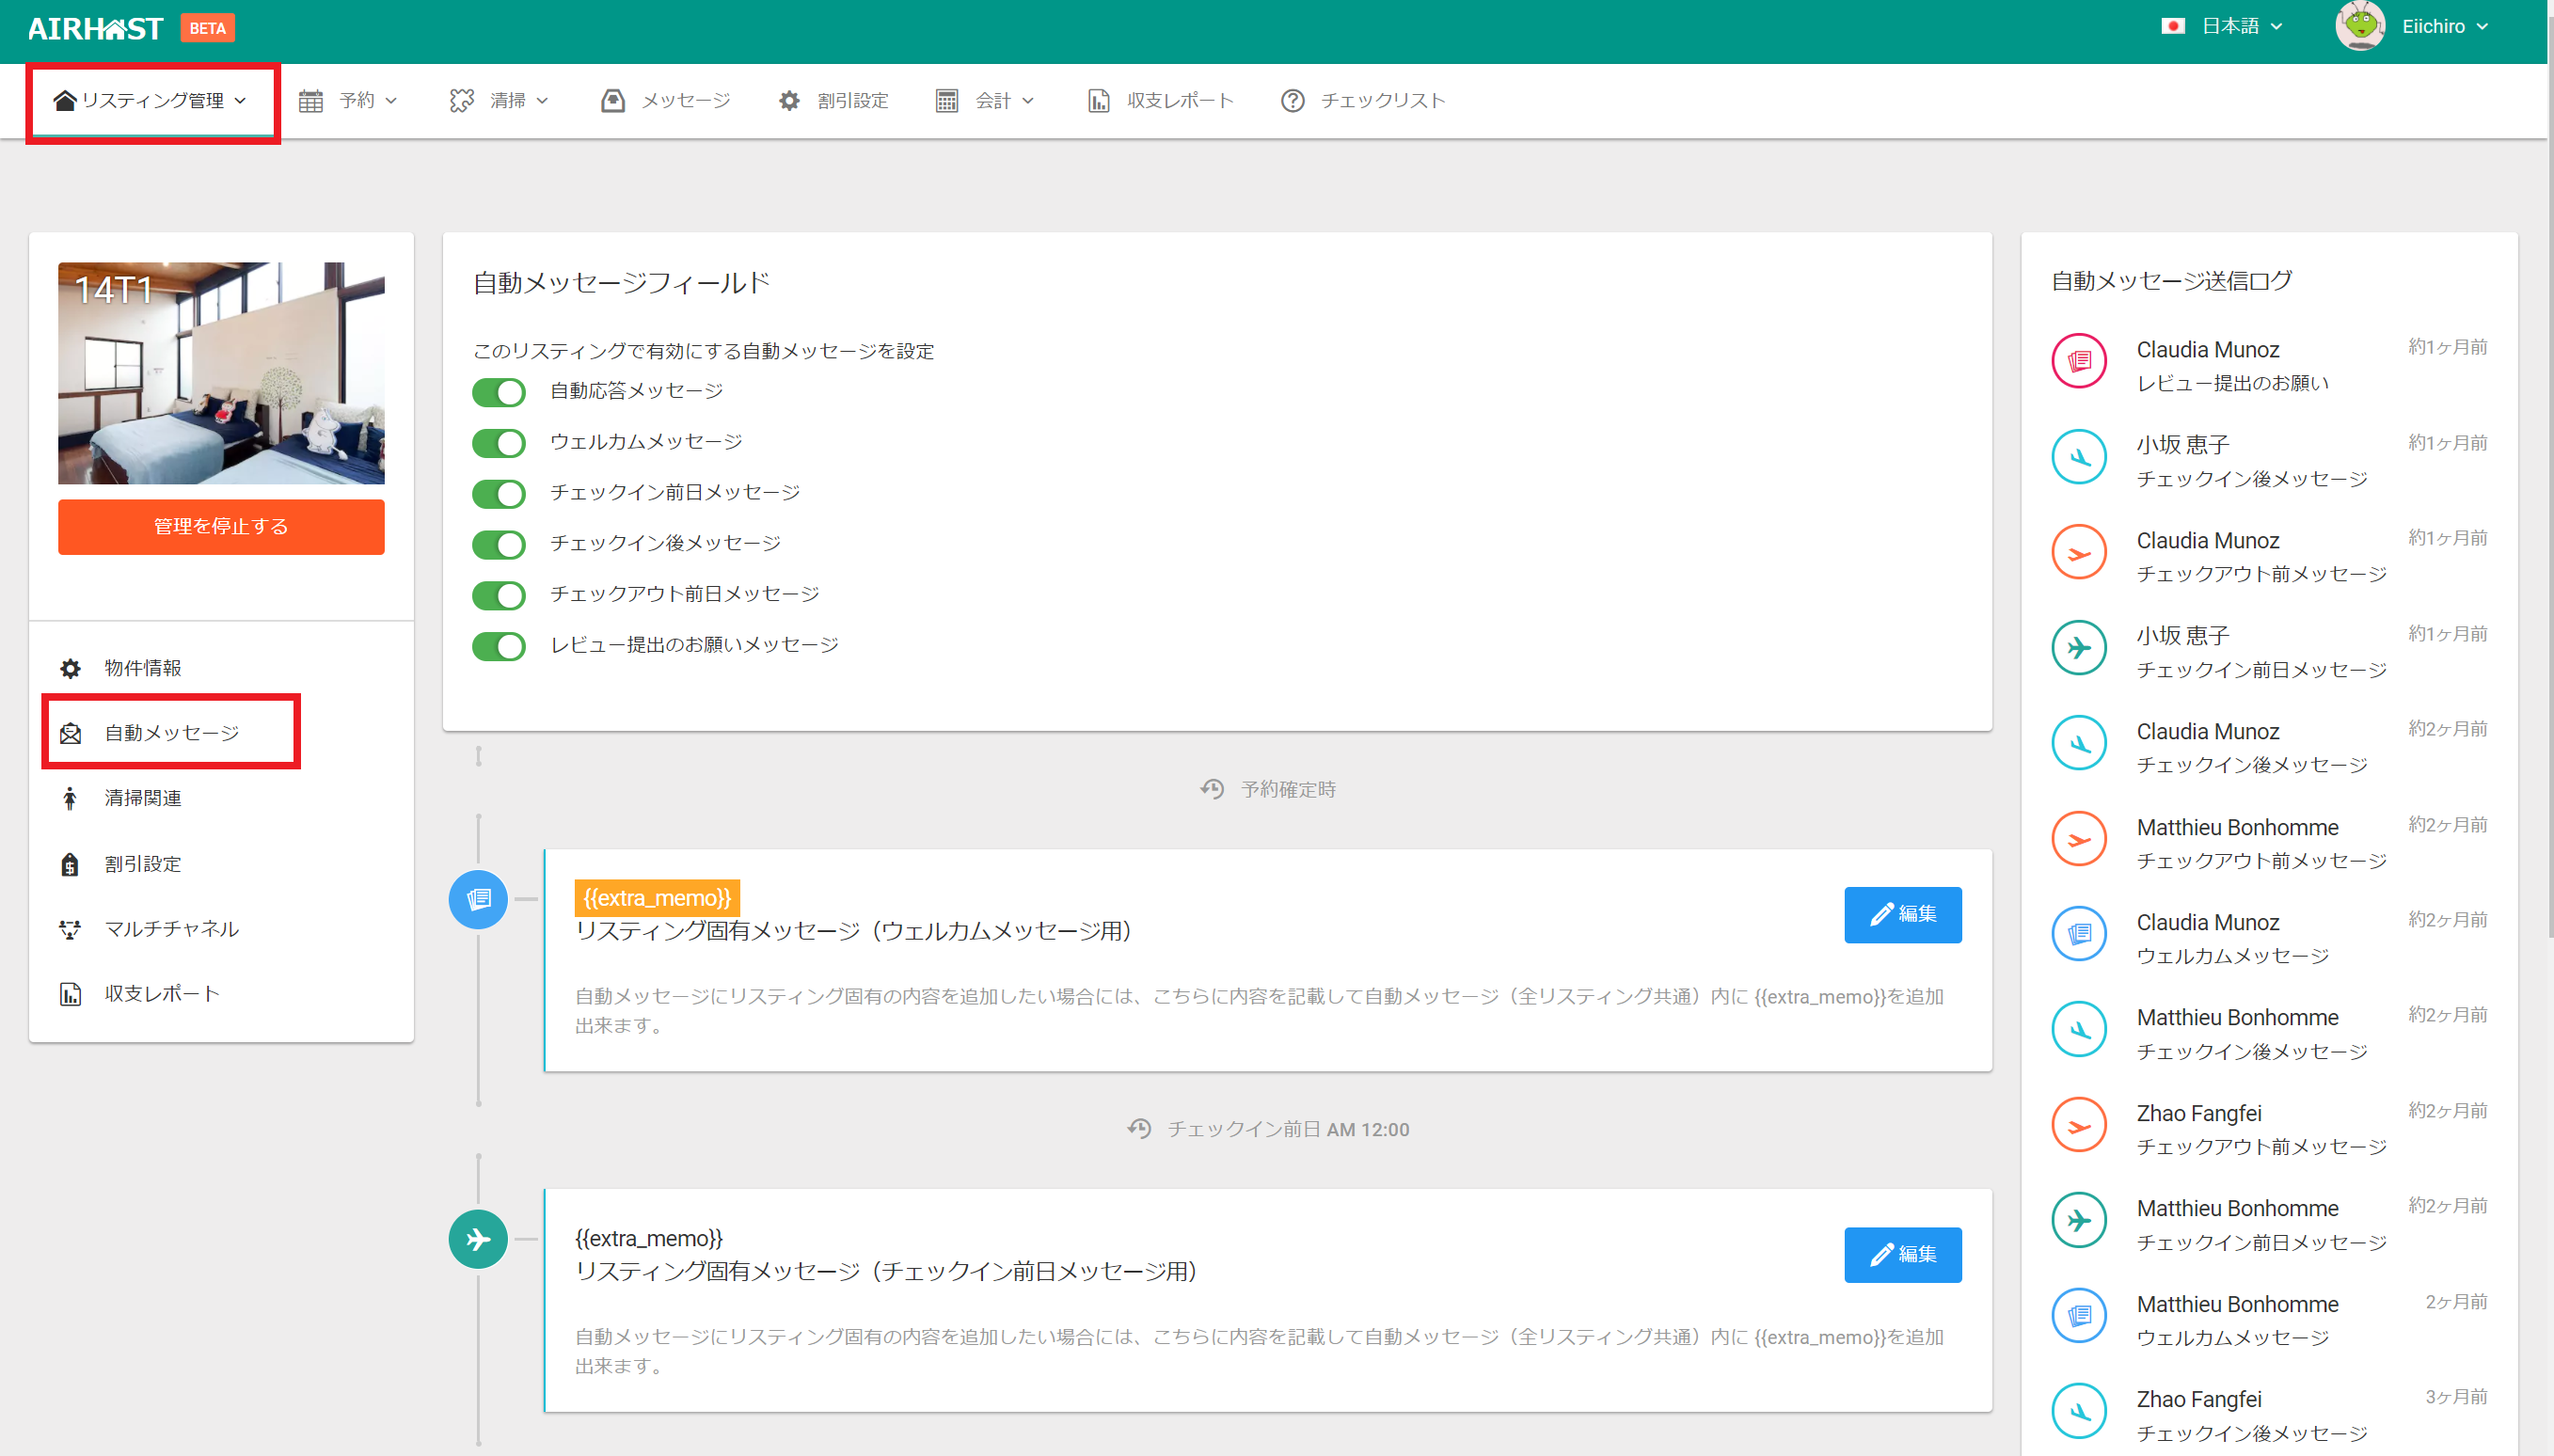Click the メッセージ icon in top navigation
This screenshot has height=1456, width=2554.
[613, 101]
